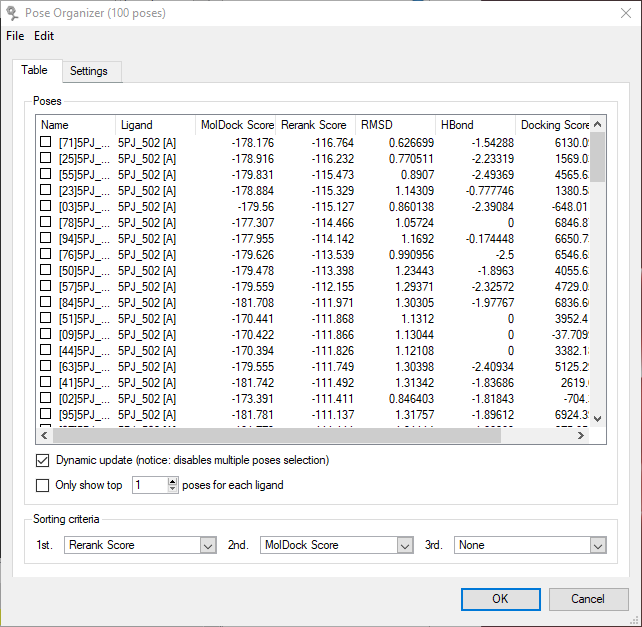Tick the checkbox for pose [23]5PJ
Screen dimensions: 642x627
tap(45, 190)
